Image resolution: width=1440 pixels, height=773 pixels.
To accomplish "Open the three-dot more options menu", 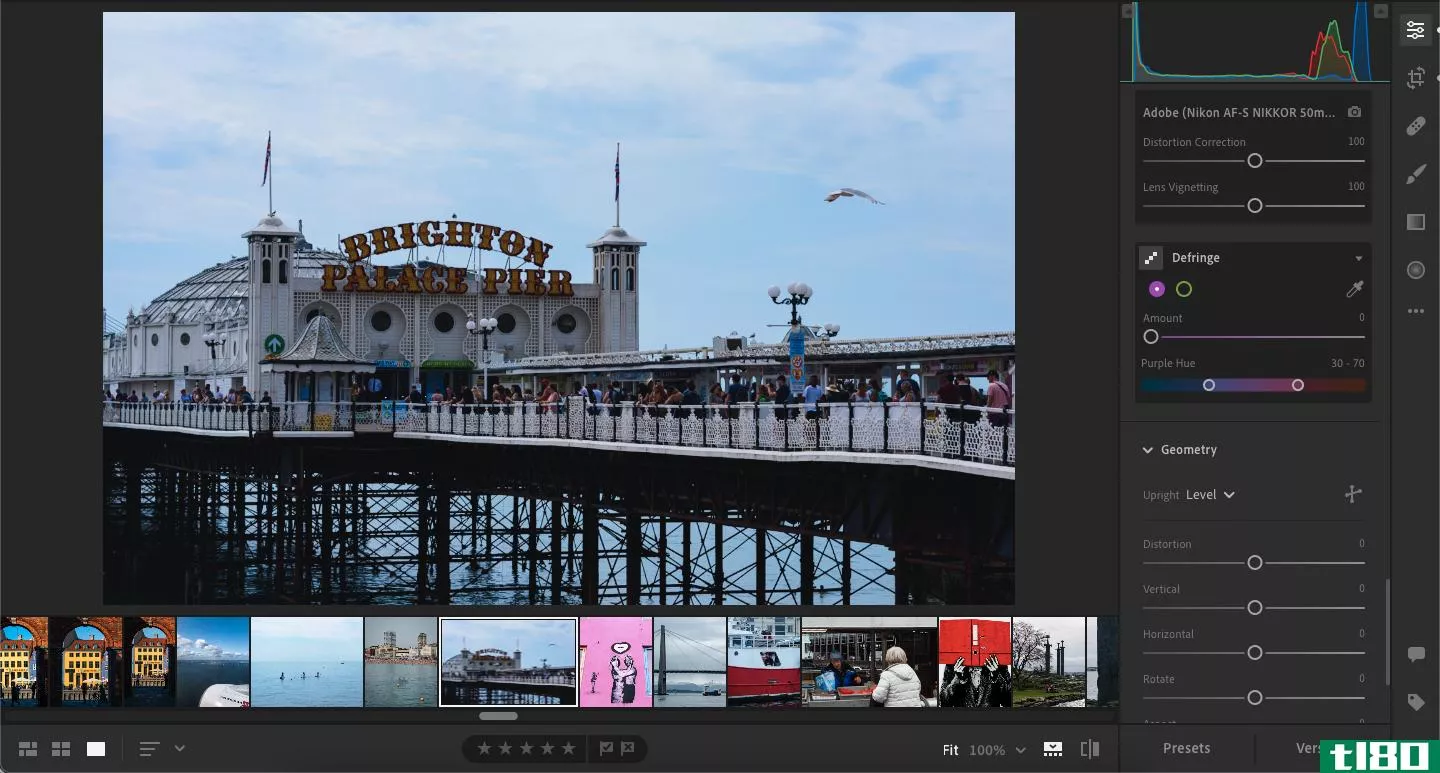I will pos(1415,311).
